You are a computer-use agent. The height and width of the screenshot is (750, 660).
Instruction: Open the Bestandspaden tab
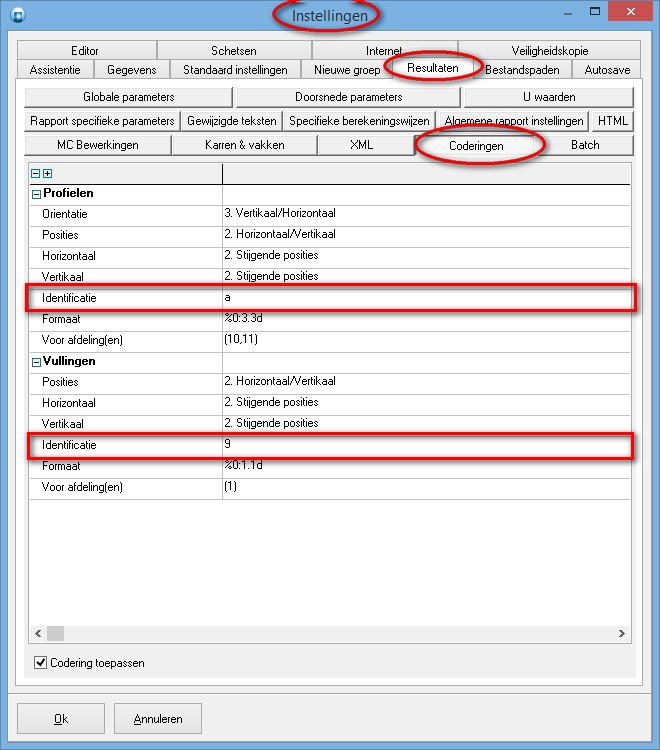(x=522, y=70)
